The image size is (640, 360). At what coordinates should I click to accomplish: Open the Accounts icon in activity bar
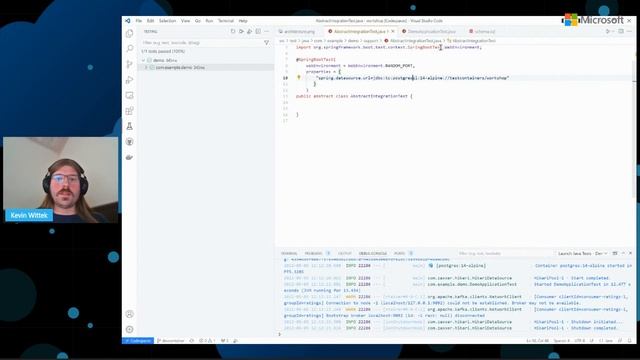pyautogui.click(x=129, y=314)
